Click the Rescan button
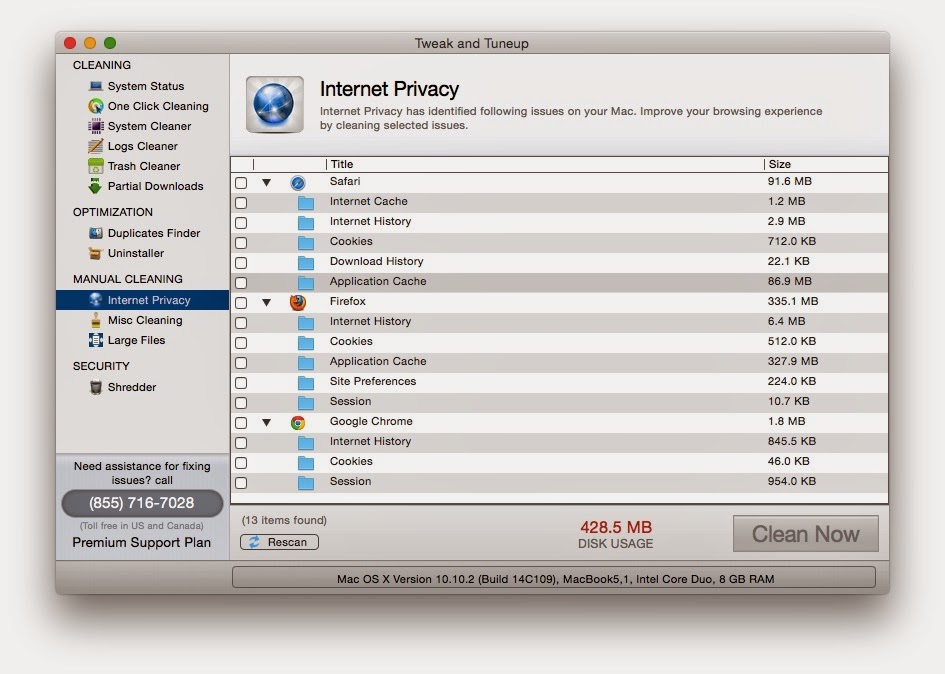The width and height of the screenshot is (945, 674). pyautogui.click(x=279, y=542)
